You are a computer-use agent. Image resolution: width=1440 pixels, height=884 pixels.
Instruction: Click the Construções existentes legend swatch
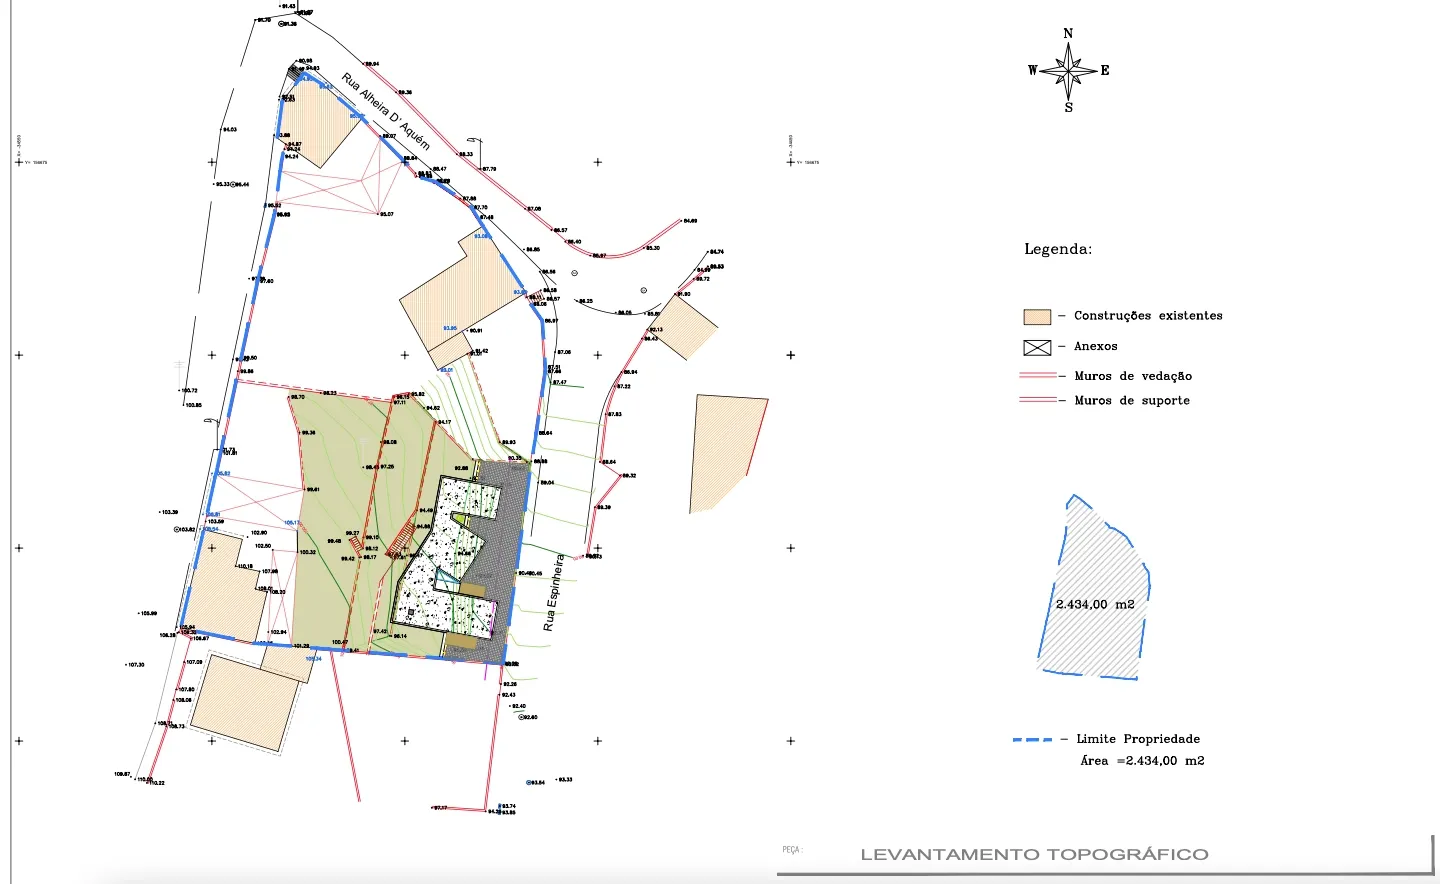click(x=1037, y=316)
